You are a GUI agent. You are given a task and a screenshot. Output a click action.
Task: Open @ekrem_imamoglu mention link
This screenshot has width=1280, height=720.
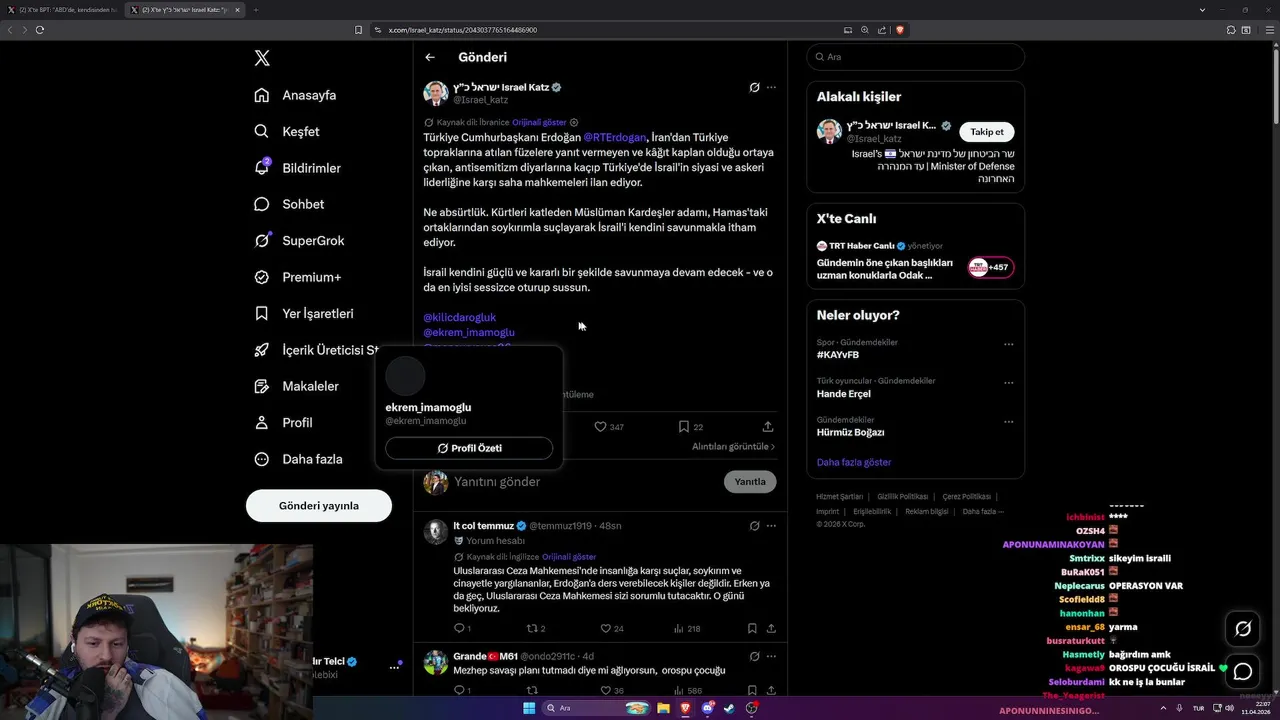point(469,332)
